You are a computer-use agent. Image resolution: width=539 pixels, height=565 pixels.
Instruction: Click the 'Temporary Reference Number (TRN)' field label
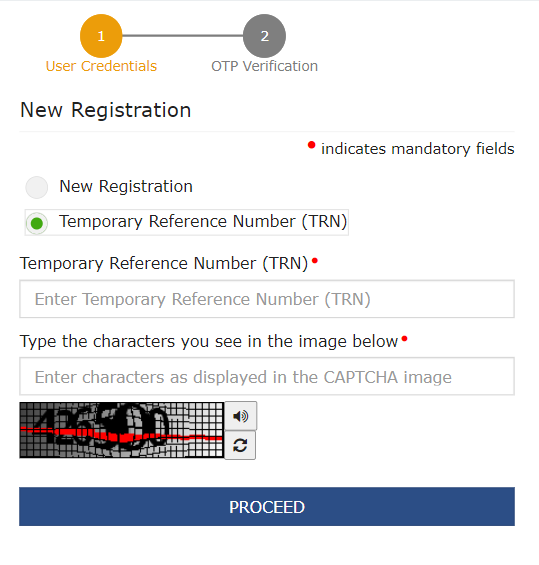164,263
